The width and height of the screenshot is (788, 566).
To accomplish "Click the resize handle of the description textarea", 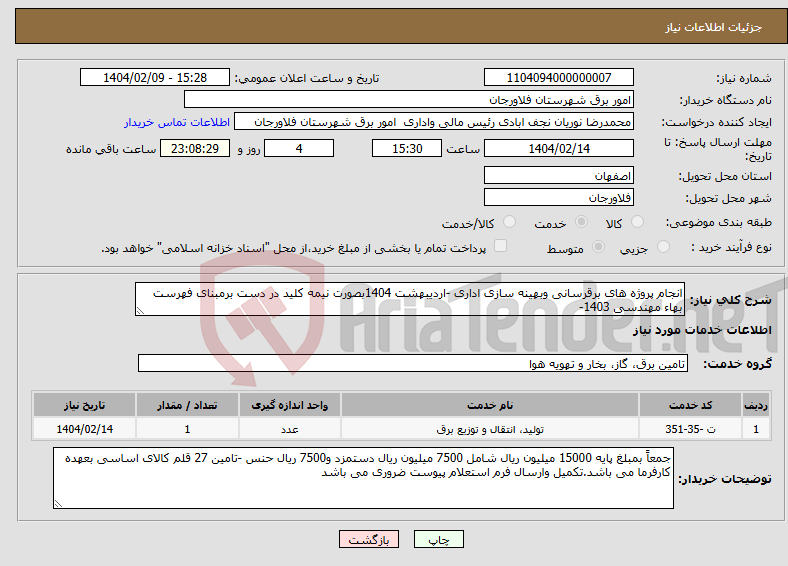I will point(140,311).
